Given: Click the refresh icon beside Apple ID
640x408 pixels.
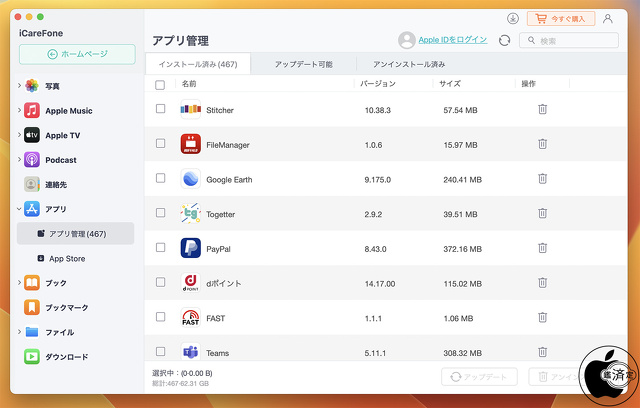Looking at the screenshot, I should [x=504, y=40].
